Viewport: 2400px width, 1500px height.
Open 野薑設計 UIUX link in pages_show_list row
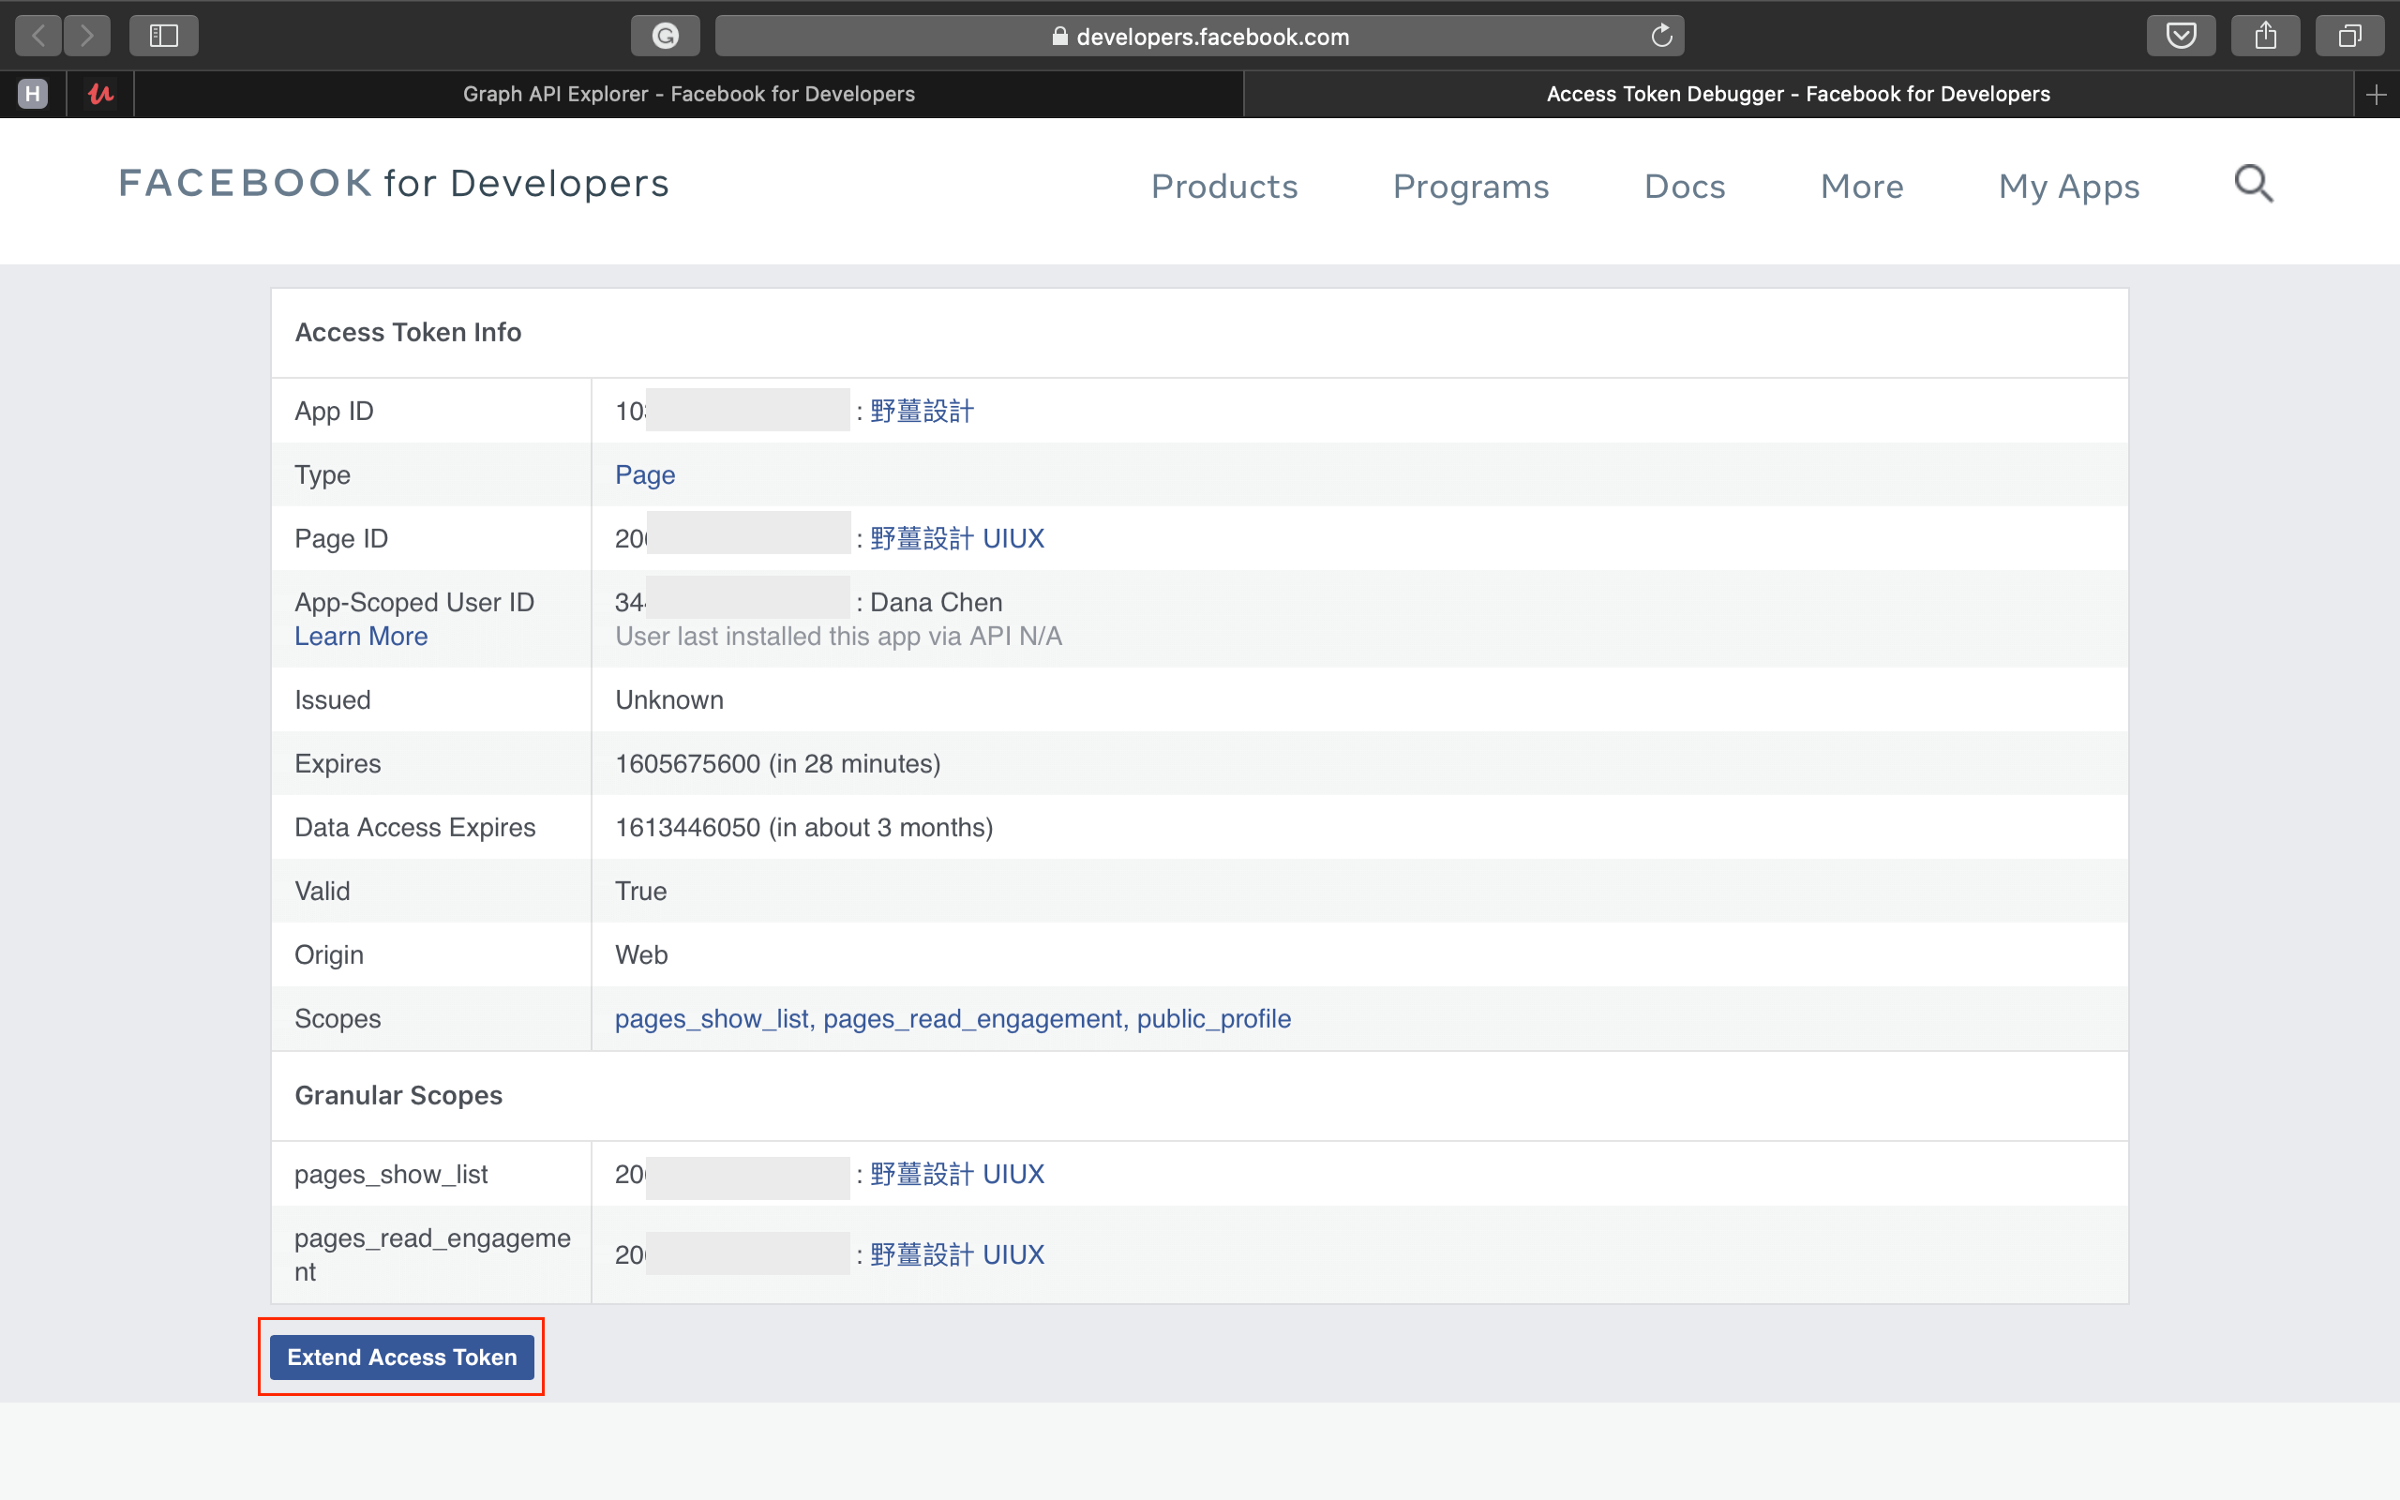(957, 1174)
